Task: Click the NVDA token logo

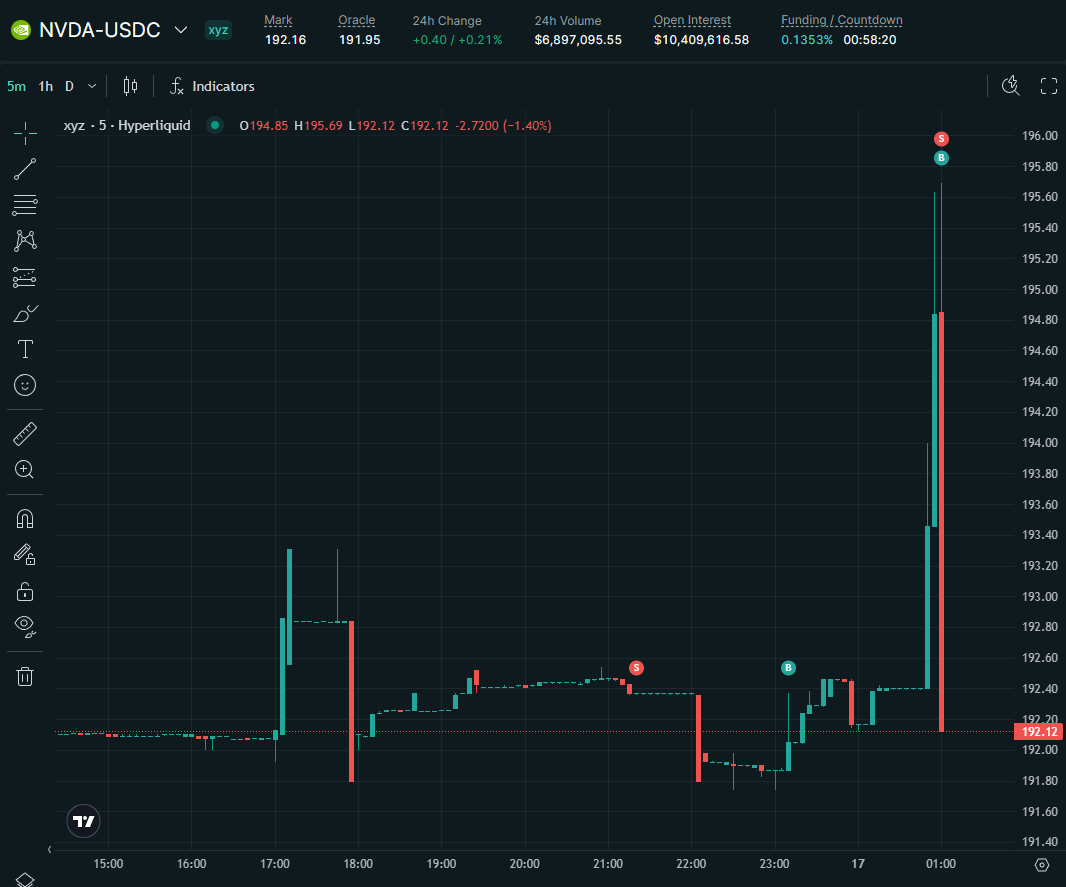Action: (x=21, y=30)
